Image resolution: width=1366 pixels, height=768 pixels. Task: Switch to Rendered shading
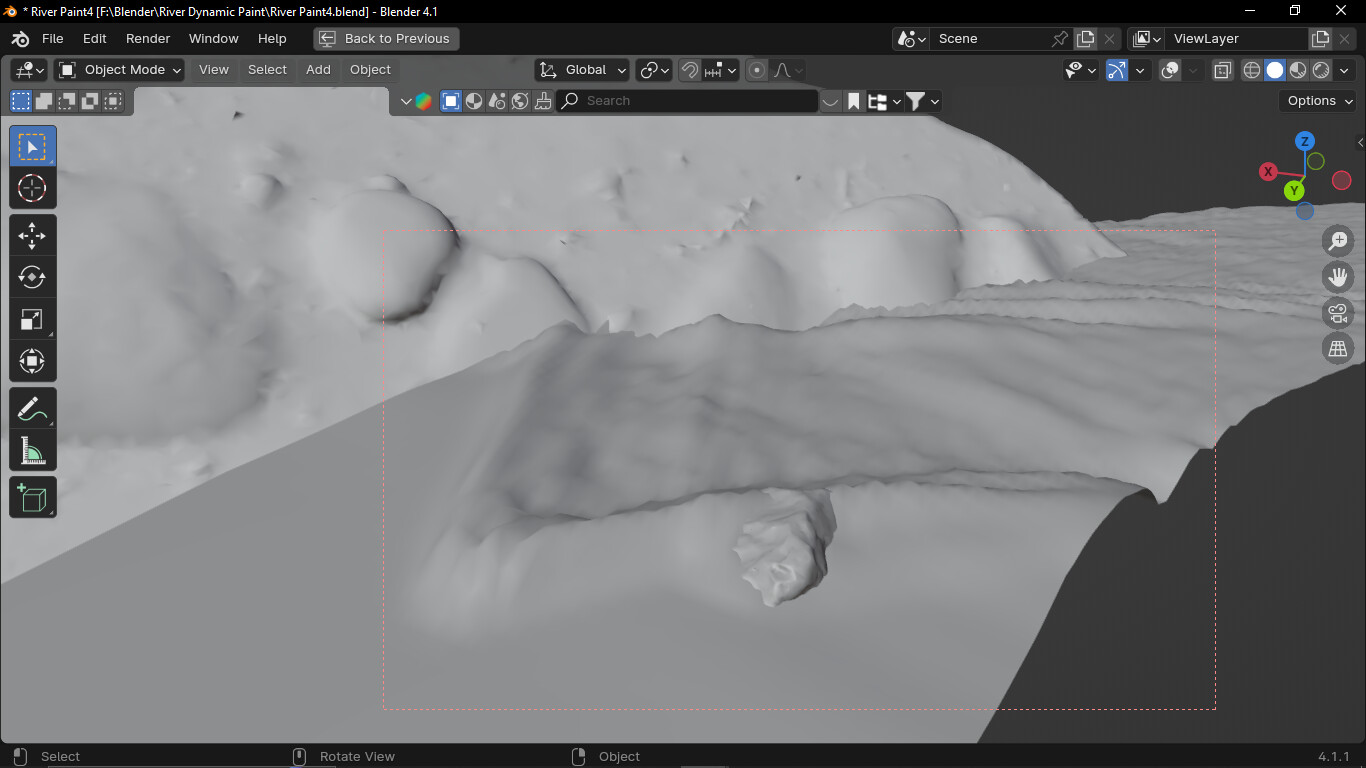point(1321,70)
